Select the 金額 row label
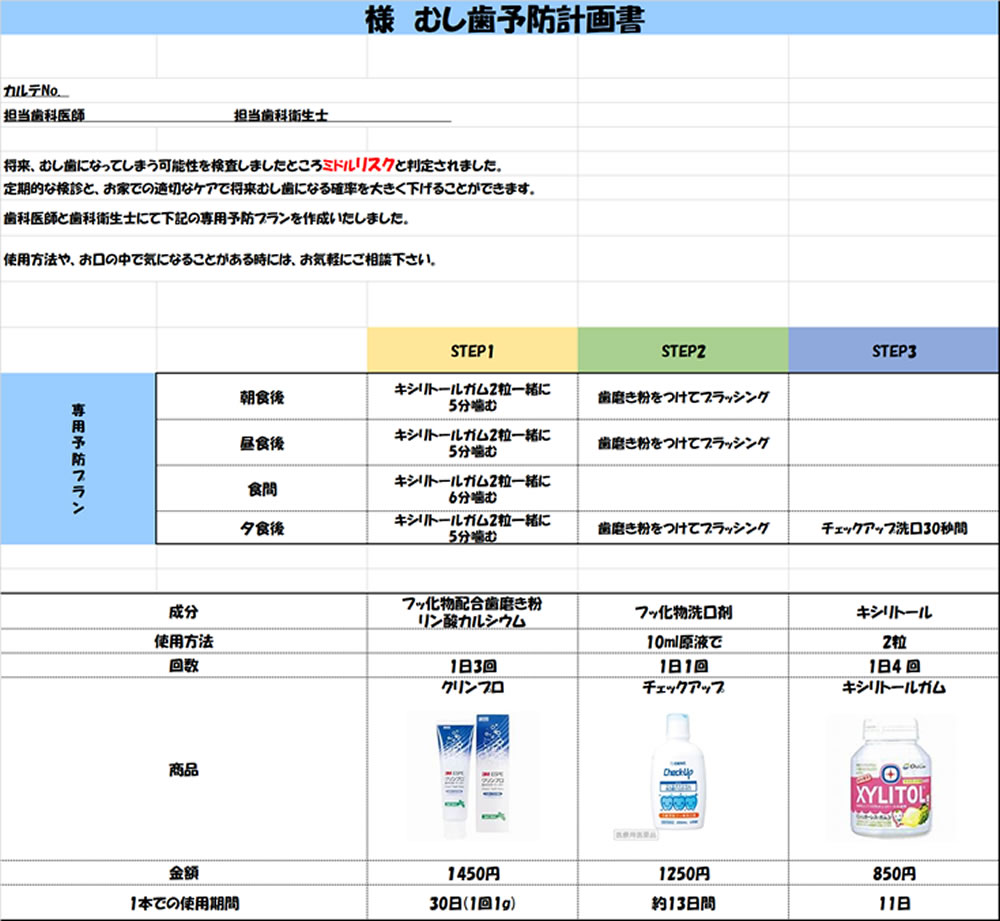Screen dimensions: 1000x921 184,873
